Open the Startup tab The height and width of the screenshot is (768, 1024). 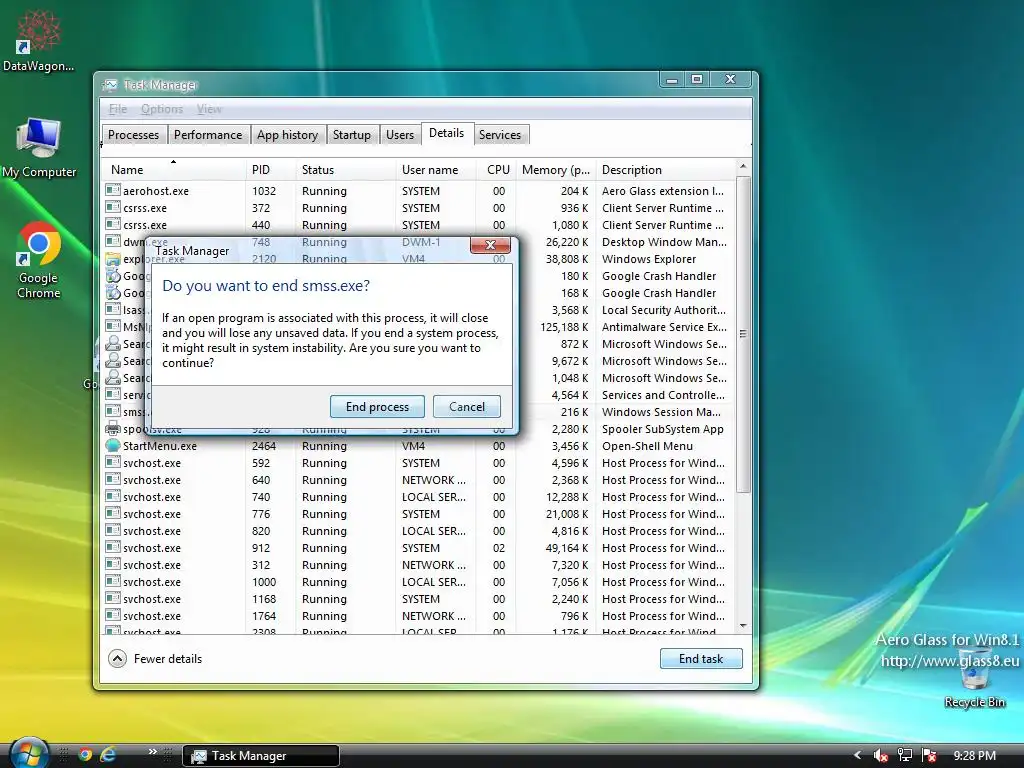pos(351,135)
